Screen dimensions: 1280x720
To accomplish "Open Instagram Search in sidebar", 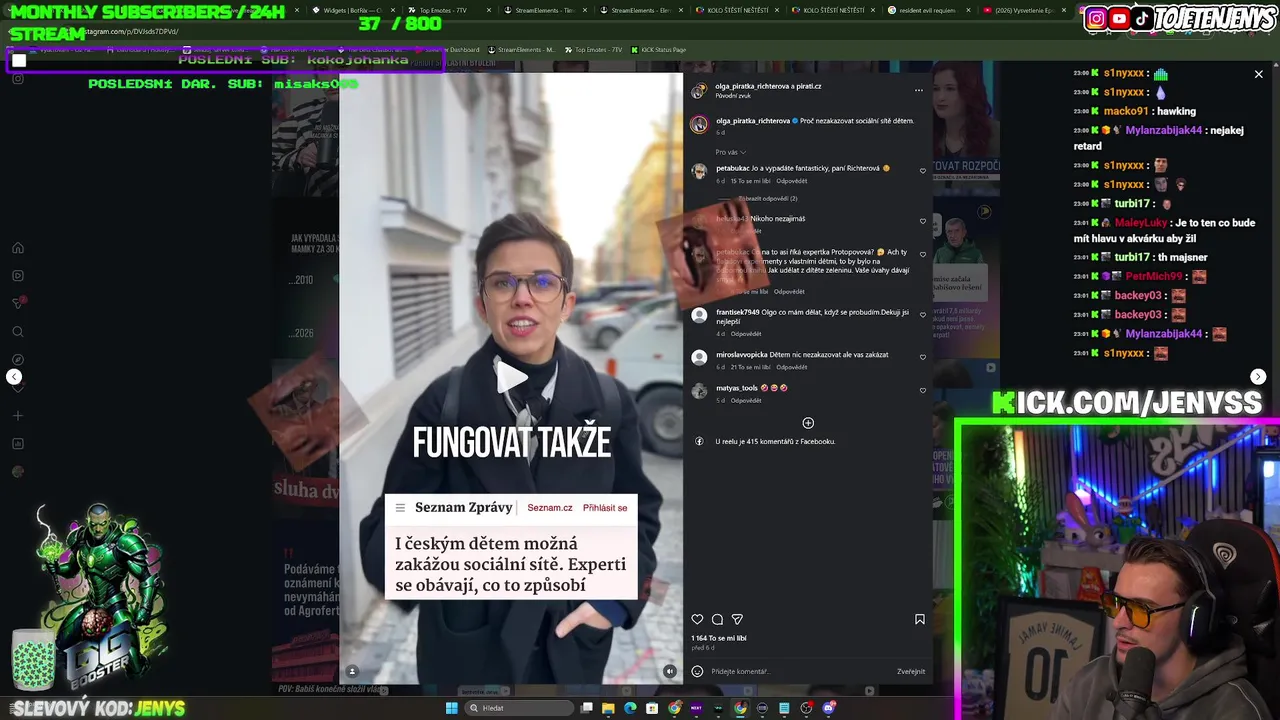I will point(18,332).
